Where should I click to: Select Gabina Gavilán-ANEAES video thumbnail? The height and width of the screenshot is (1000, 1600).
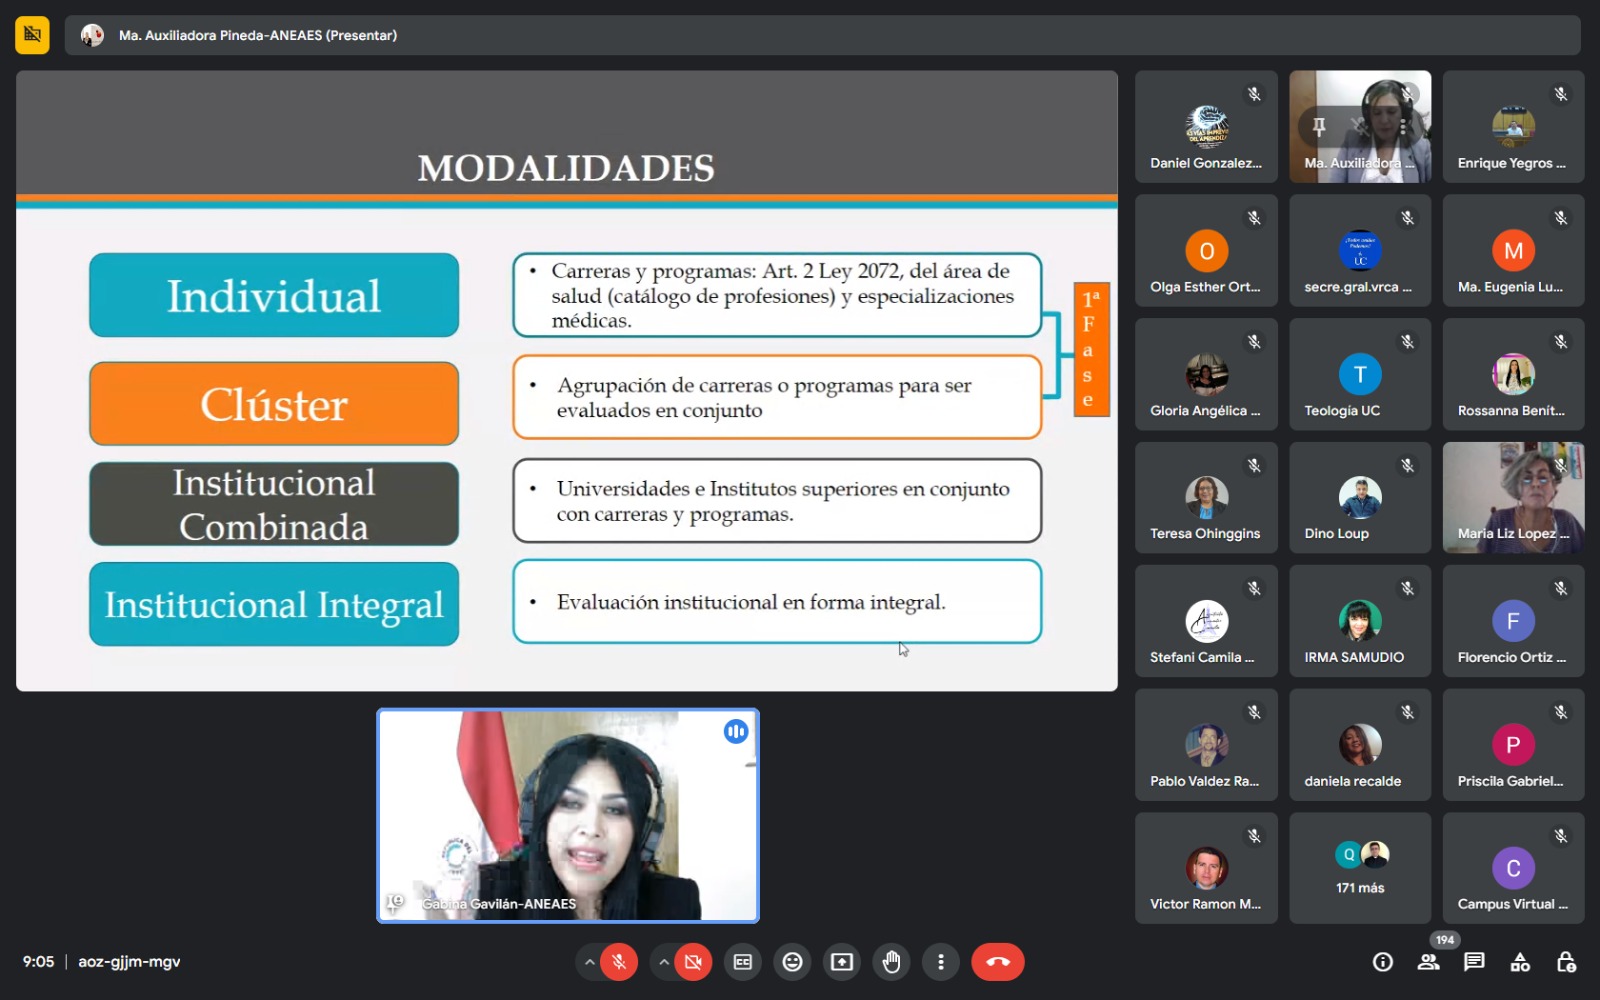[568, 815]
